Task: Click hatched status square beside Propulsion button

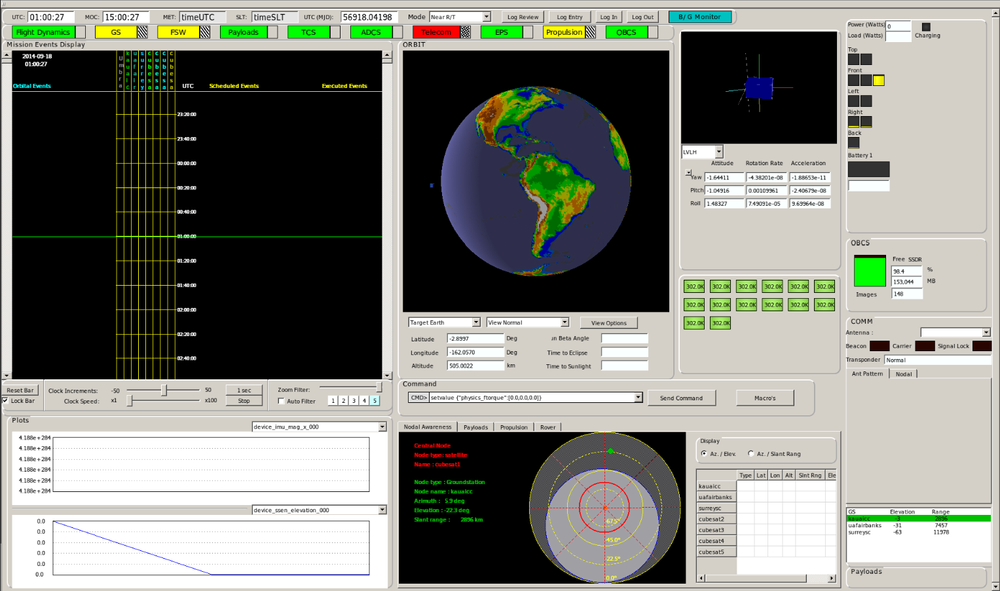Action: click(x=591, y=32)
